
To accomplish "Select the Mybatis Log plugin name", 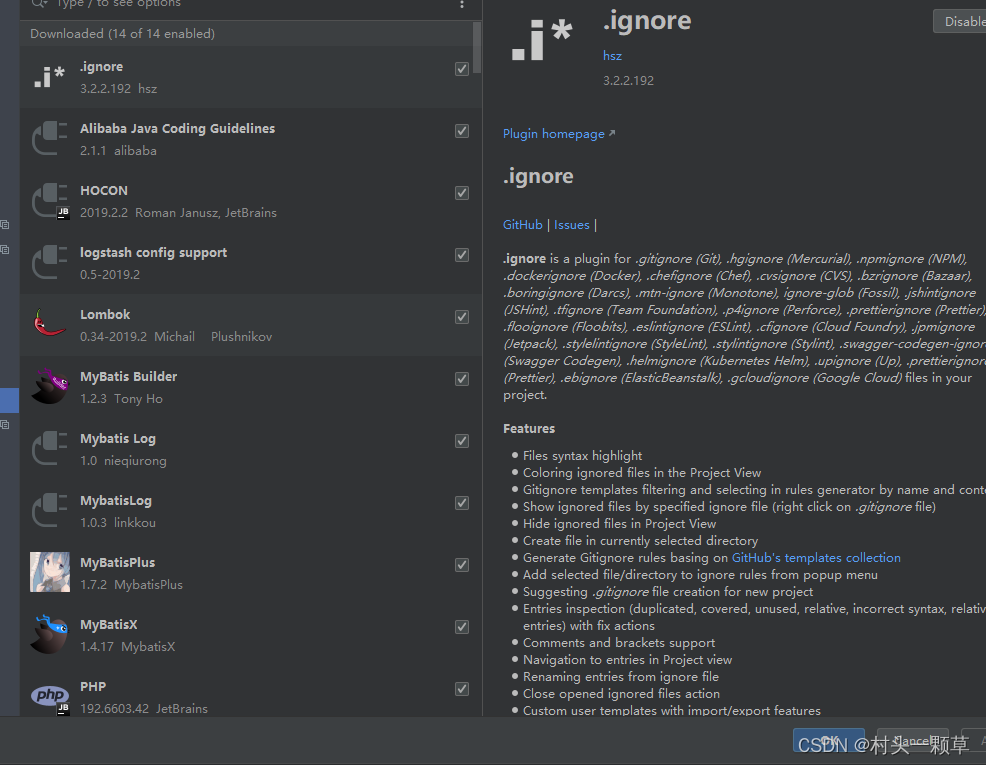I will [x=118, y=439].
